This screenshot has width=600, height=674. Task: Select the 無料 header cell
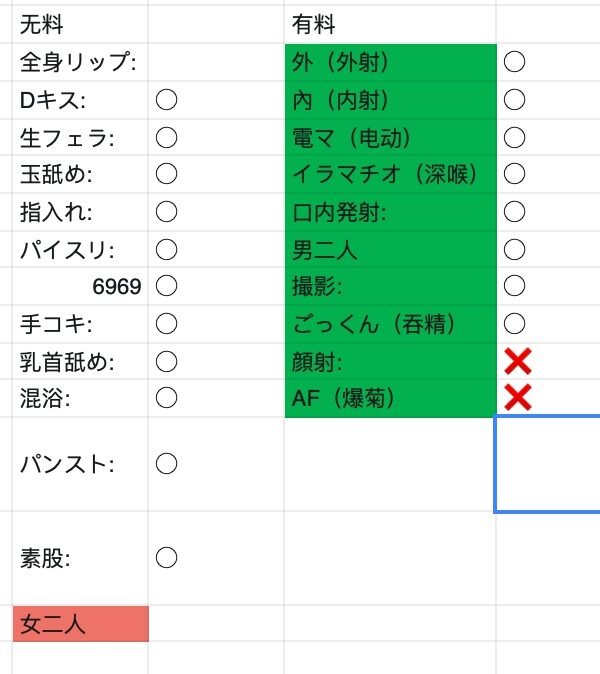tap(80, 24)
